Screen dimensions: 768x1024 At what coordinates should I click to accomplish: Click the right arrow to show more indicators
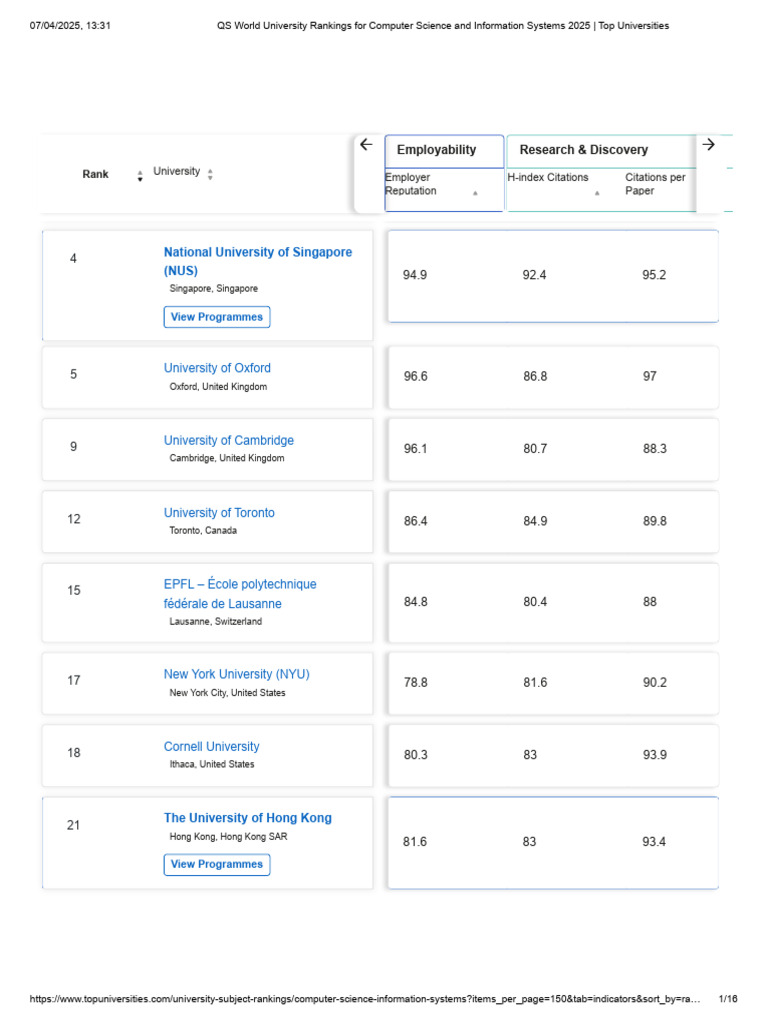pos(709,145)
